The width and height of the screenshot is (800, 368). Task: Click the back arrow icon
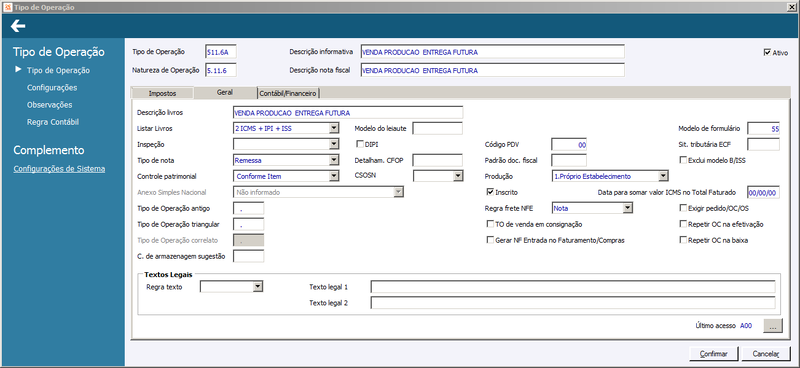pyautogui.click(x=18, y=26)
